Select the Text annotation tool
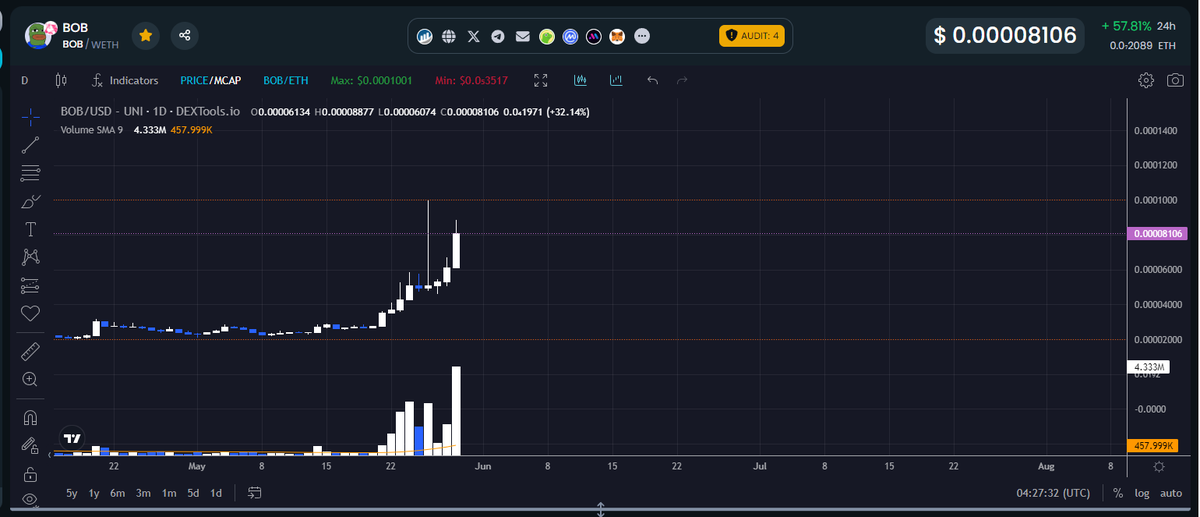Viewport: 1200px width, 517px height. 30,229
